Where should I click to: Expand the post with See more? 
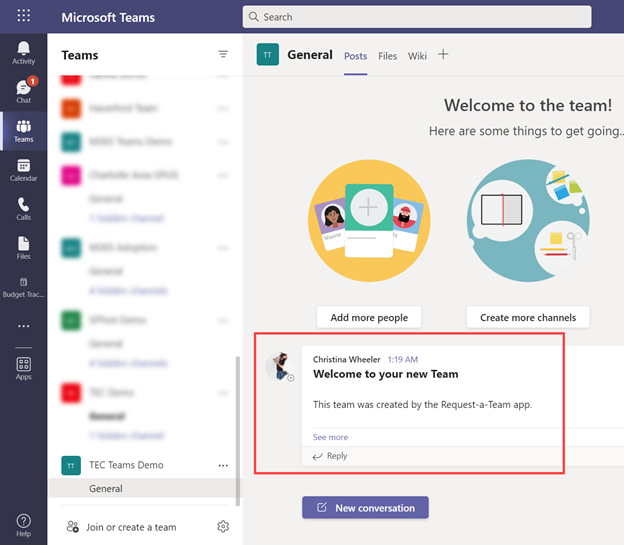(x=330, y=437)
